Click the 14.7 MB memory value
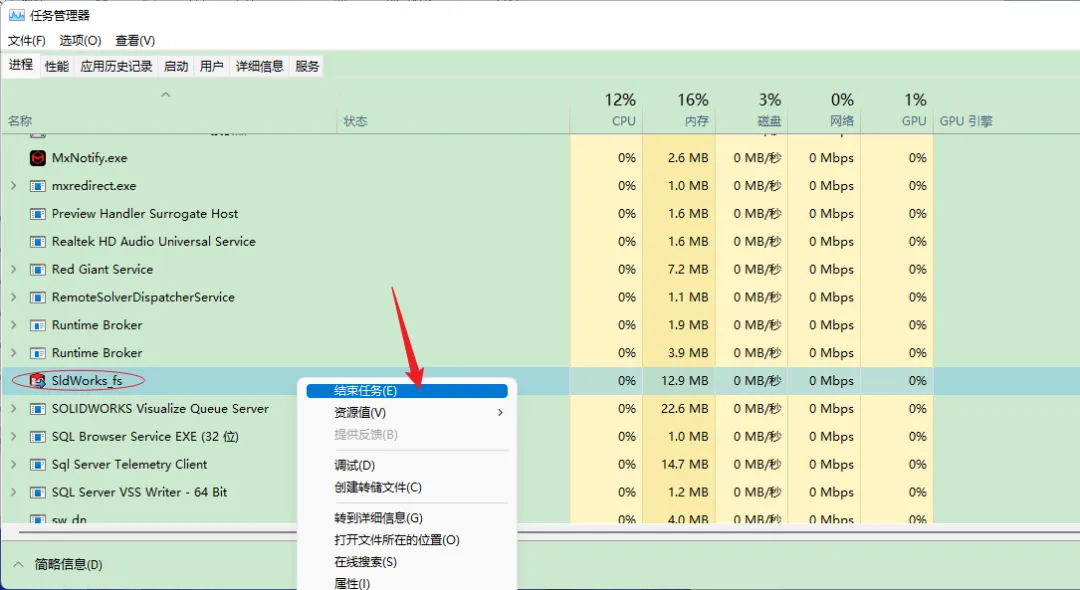Image resolution: width=1080 pixels, height=590 pixels. [685, 465]
